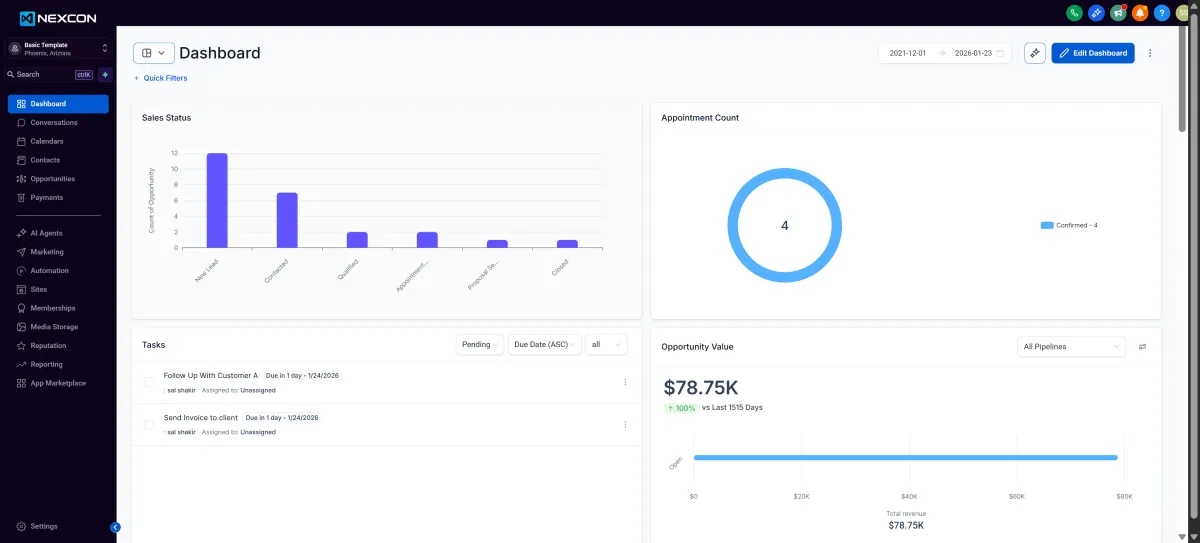The height and width of the screenshot is (543, 1200).
Task: Click the 2026-01-23 end date
Action: click(973, 53)
